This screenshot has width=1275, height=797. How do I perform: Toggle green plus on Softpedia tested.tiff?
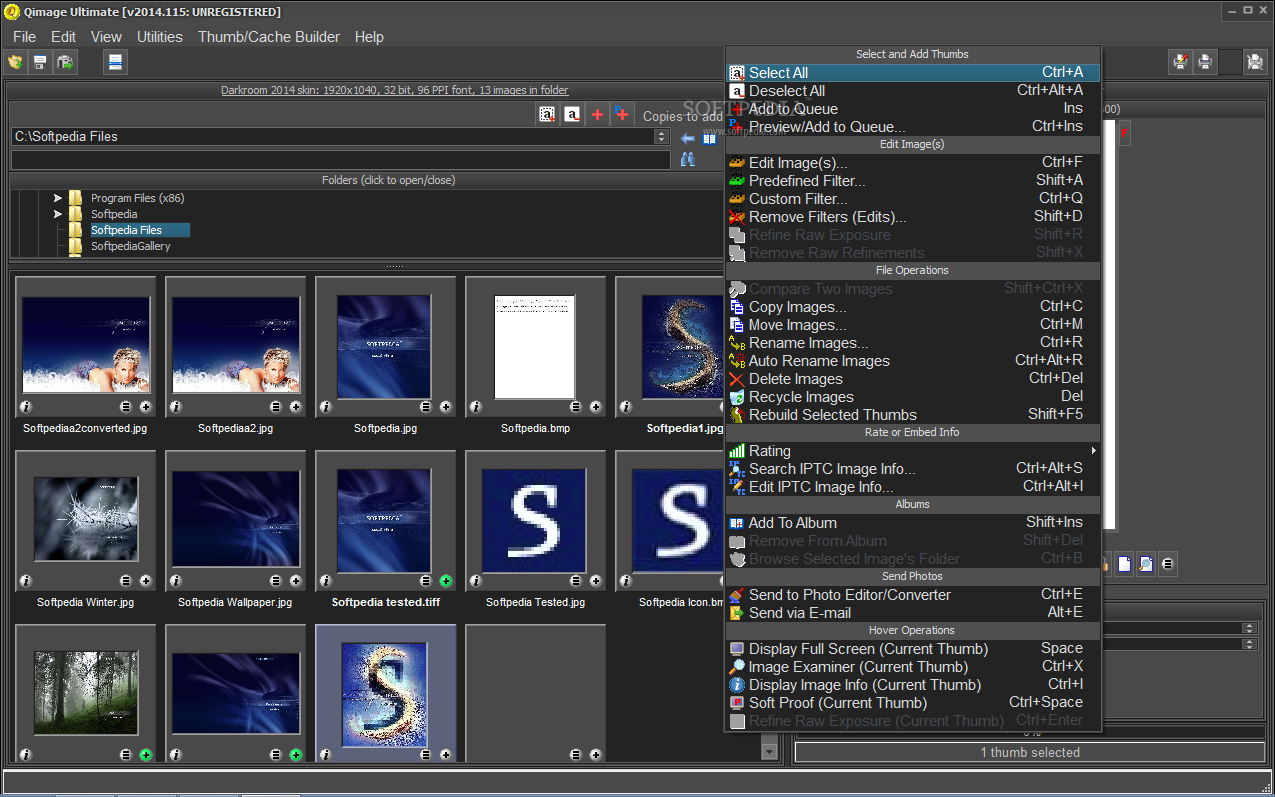(446, 581)
